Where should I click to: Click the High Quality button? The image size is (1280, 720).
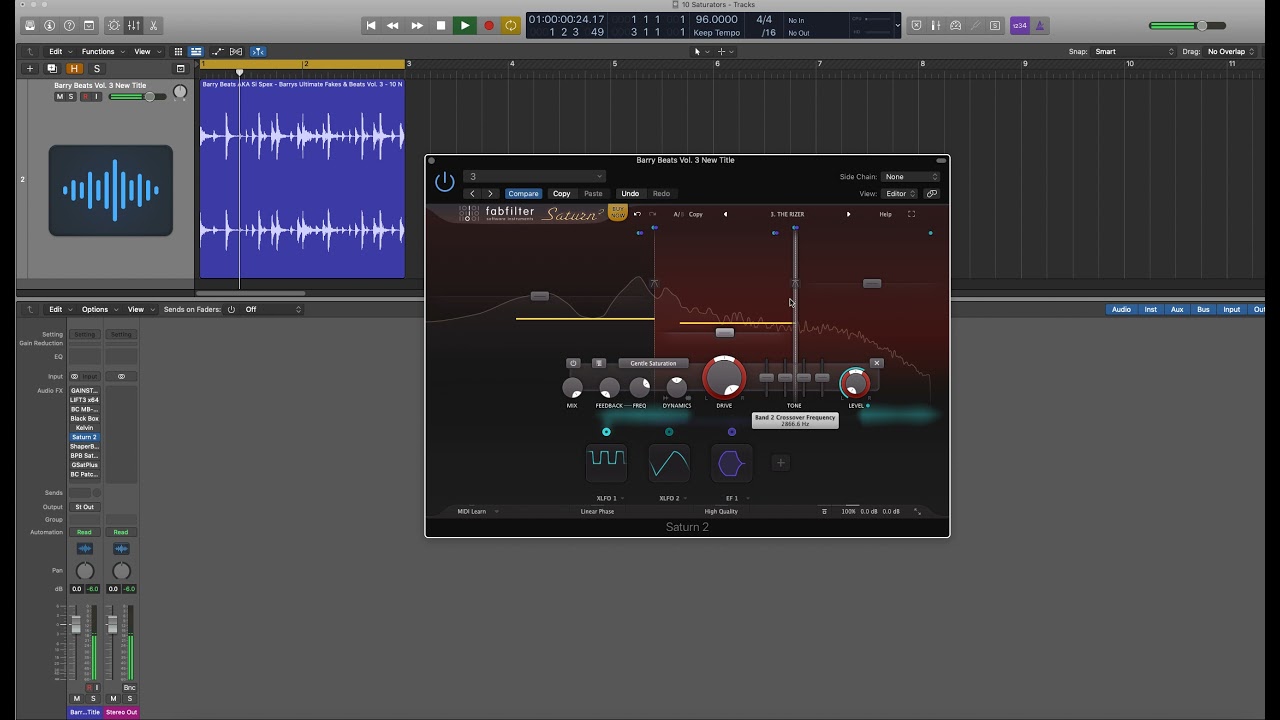click(721, 512)
